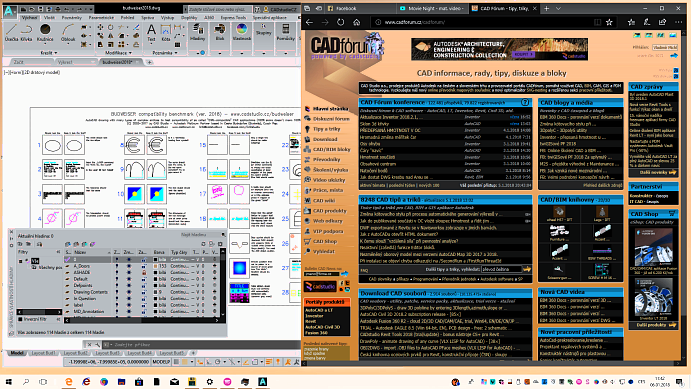Open the Download link on CADfórum
Image resolution: width=691 pixels, height=389 pixels.
tap(325, 139)
